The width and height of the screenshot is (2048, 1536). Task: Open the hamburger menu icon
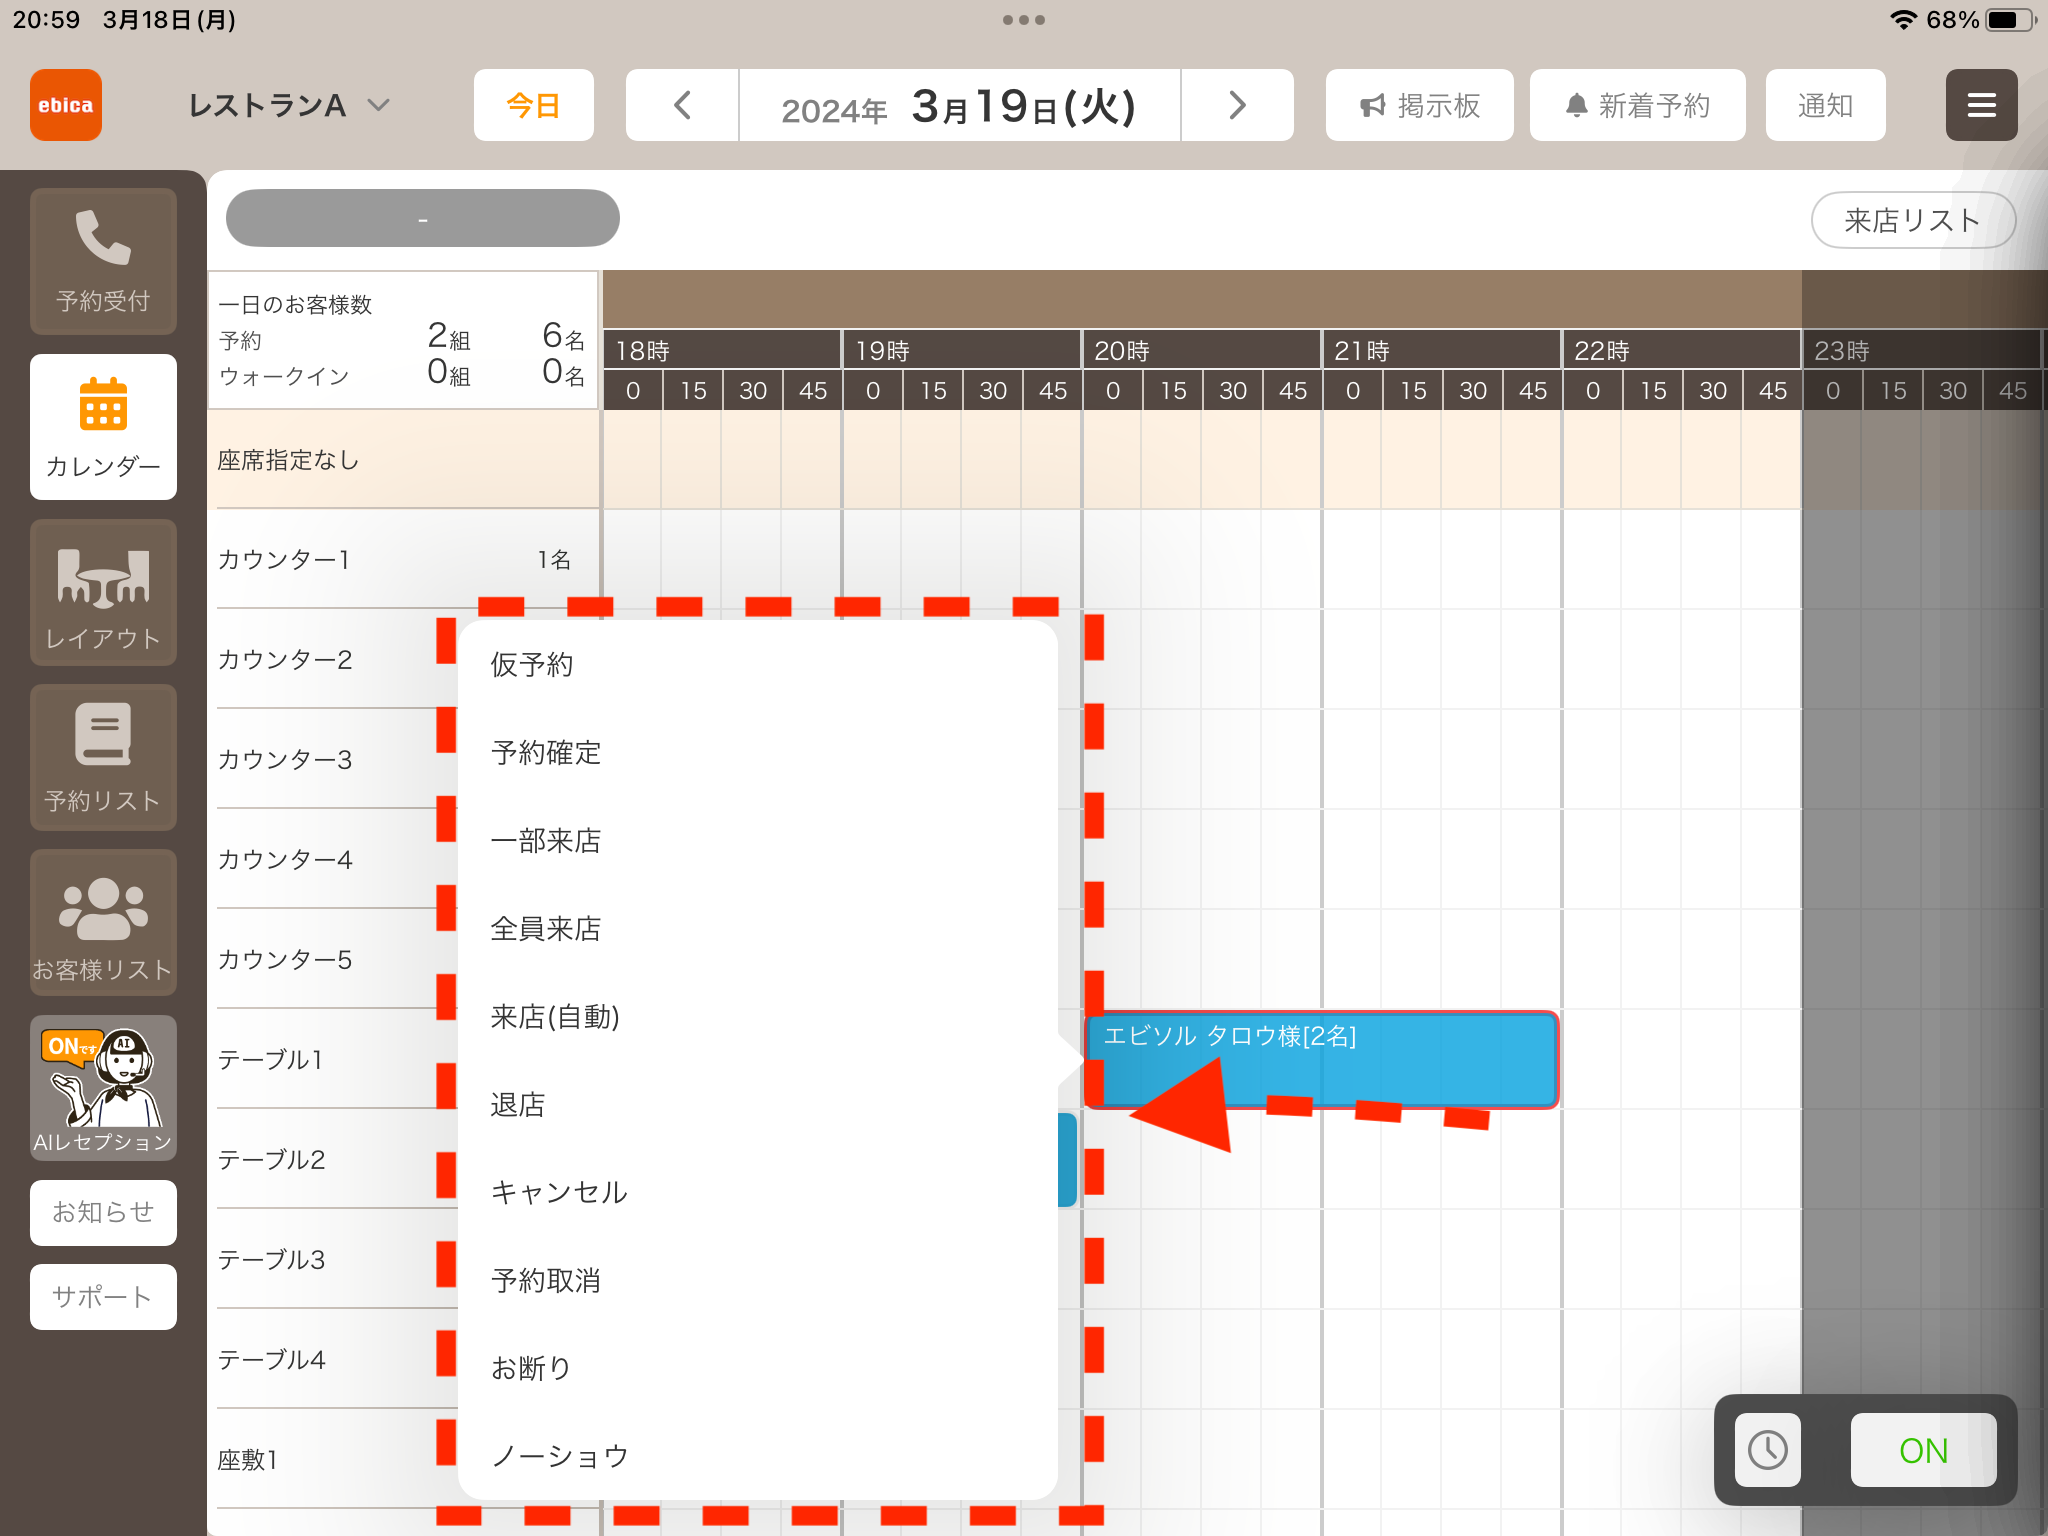pos(1981,105)
